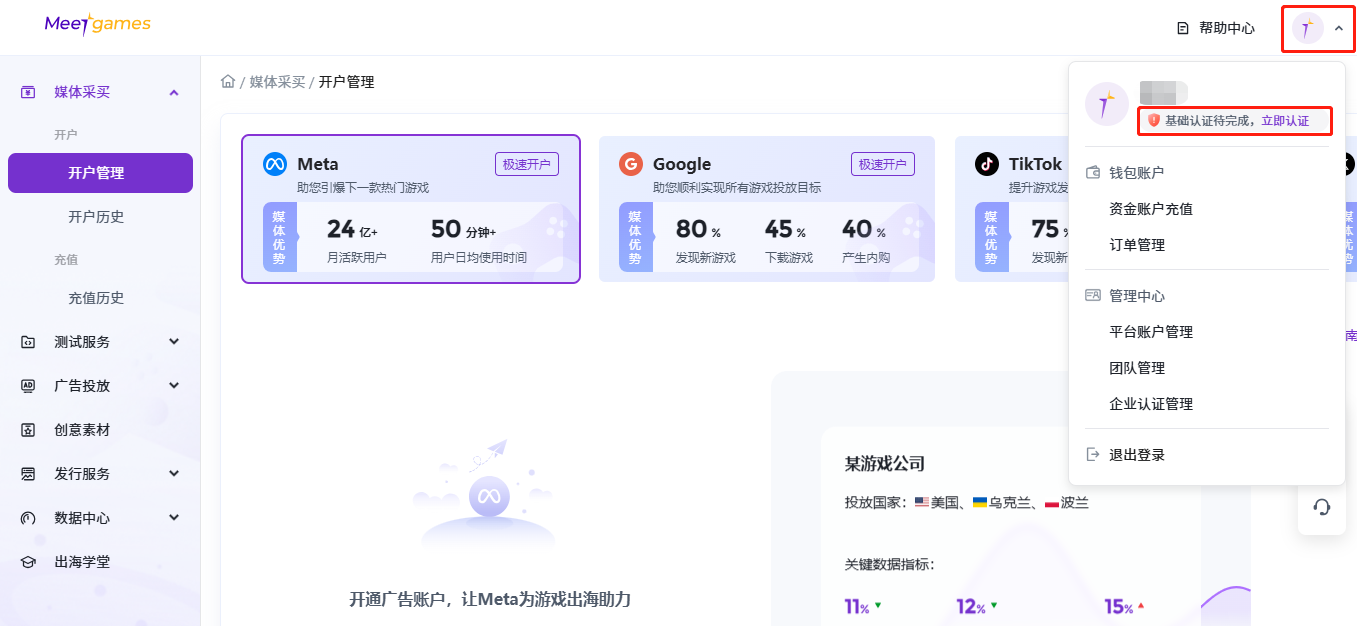Click user avatar in the top bar
Image resolution: width=1357 pixels, height=626 pixels.
point(1307,28)
